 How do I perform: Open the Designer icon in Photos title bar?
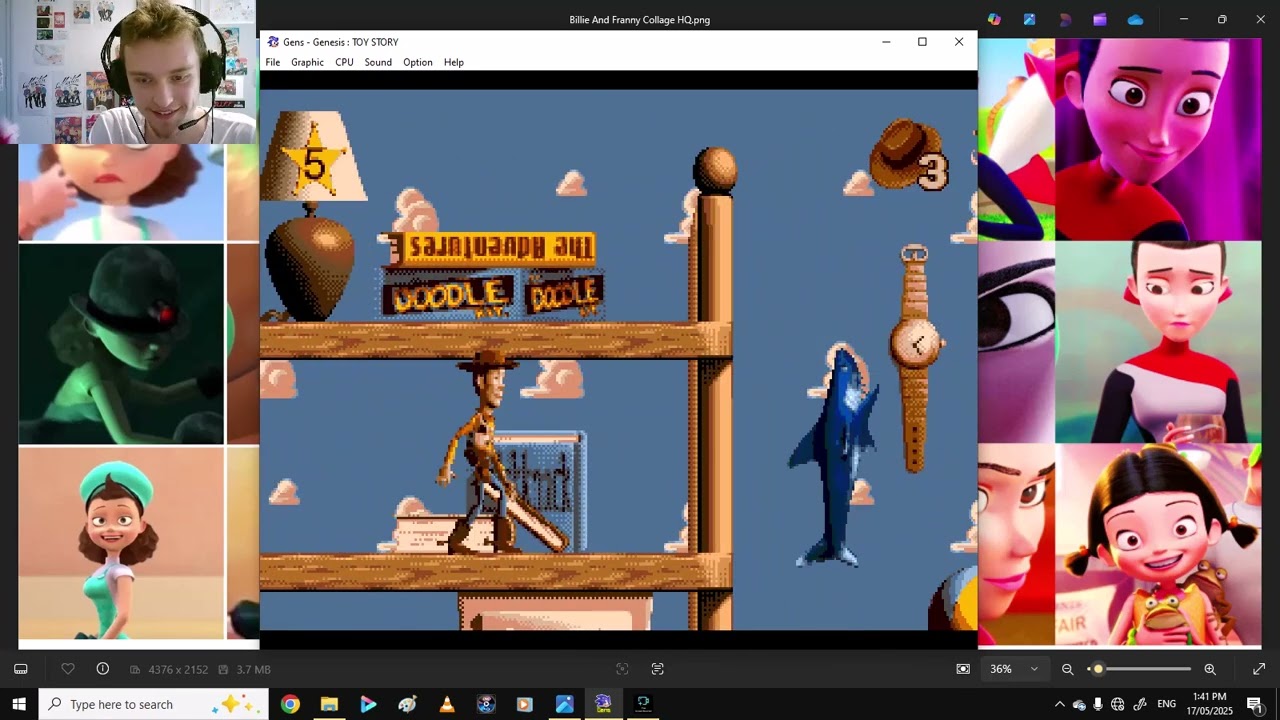[x=1065, y=19]
